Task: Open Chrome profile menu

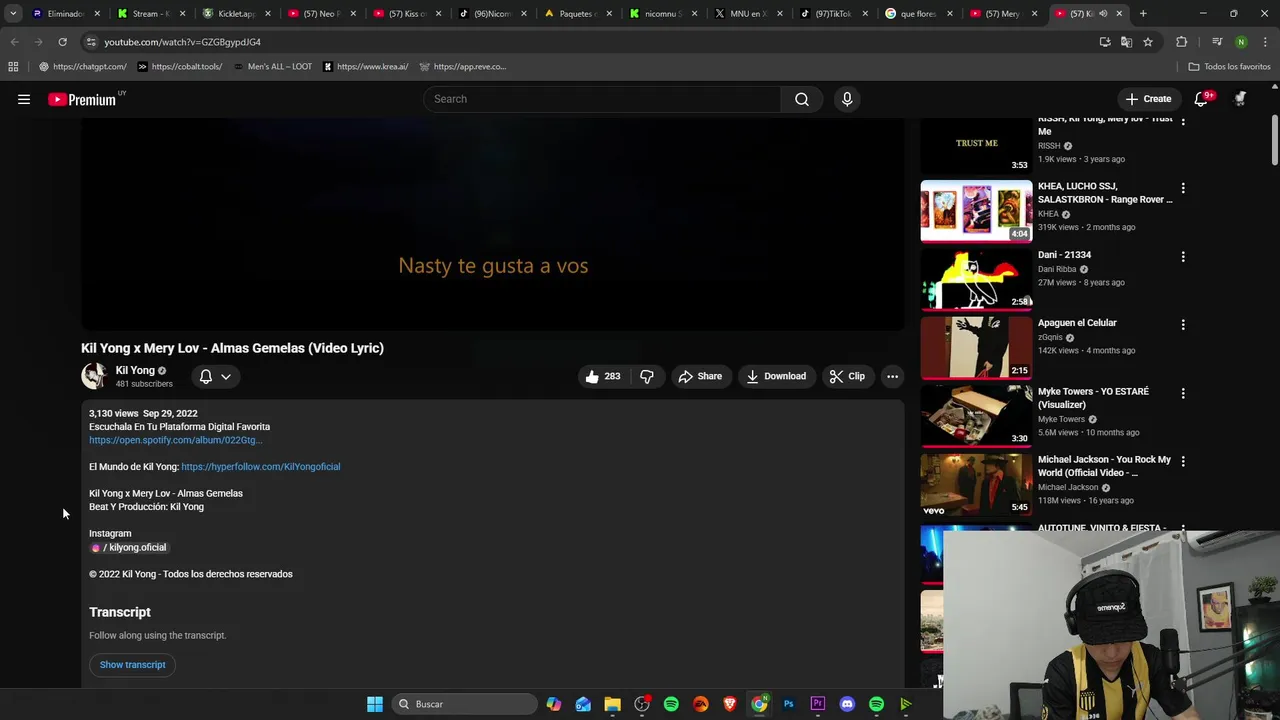Action: (1241, 42)
